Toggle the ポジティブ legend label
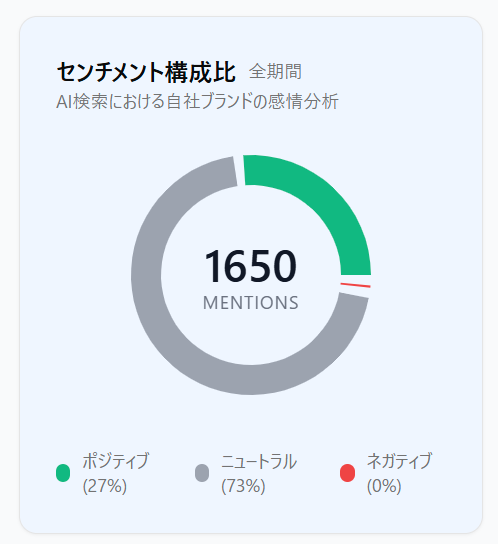 click(x=116, y=461)
